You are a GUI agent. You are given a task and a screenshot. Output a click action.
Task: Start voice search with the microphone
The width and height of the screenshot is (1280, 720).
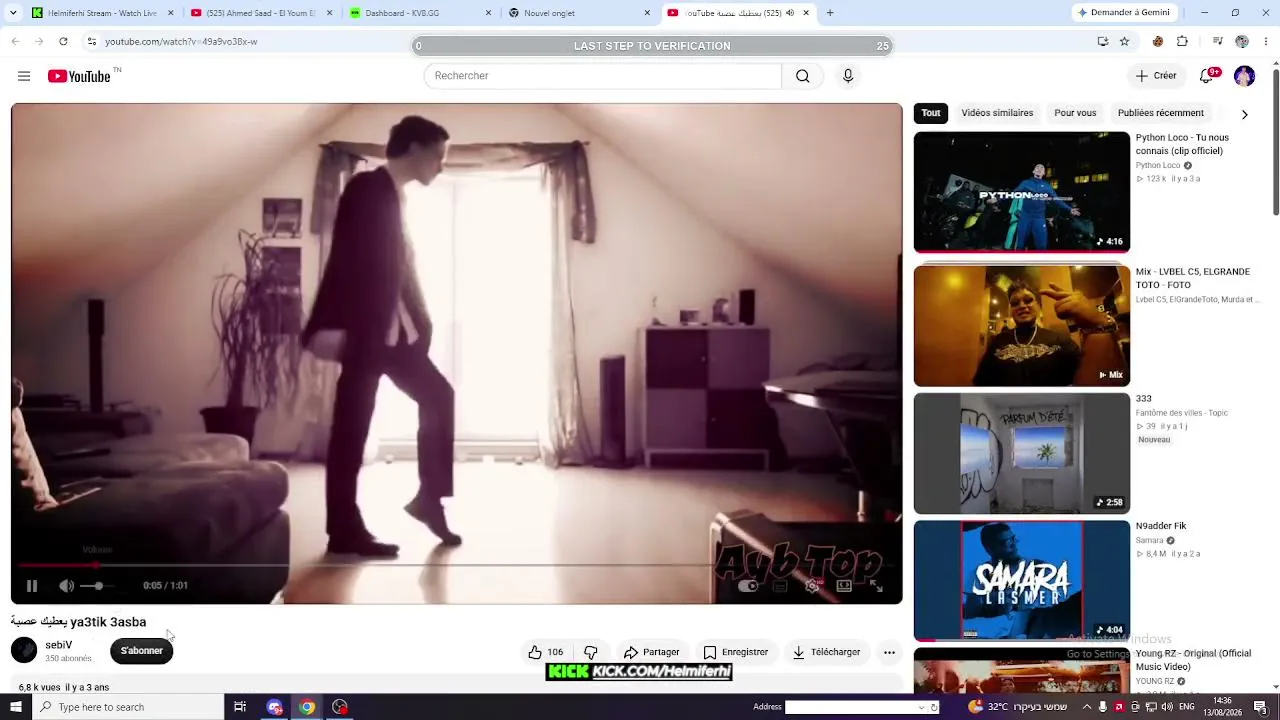[848, 76]
